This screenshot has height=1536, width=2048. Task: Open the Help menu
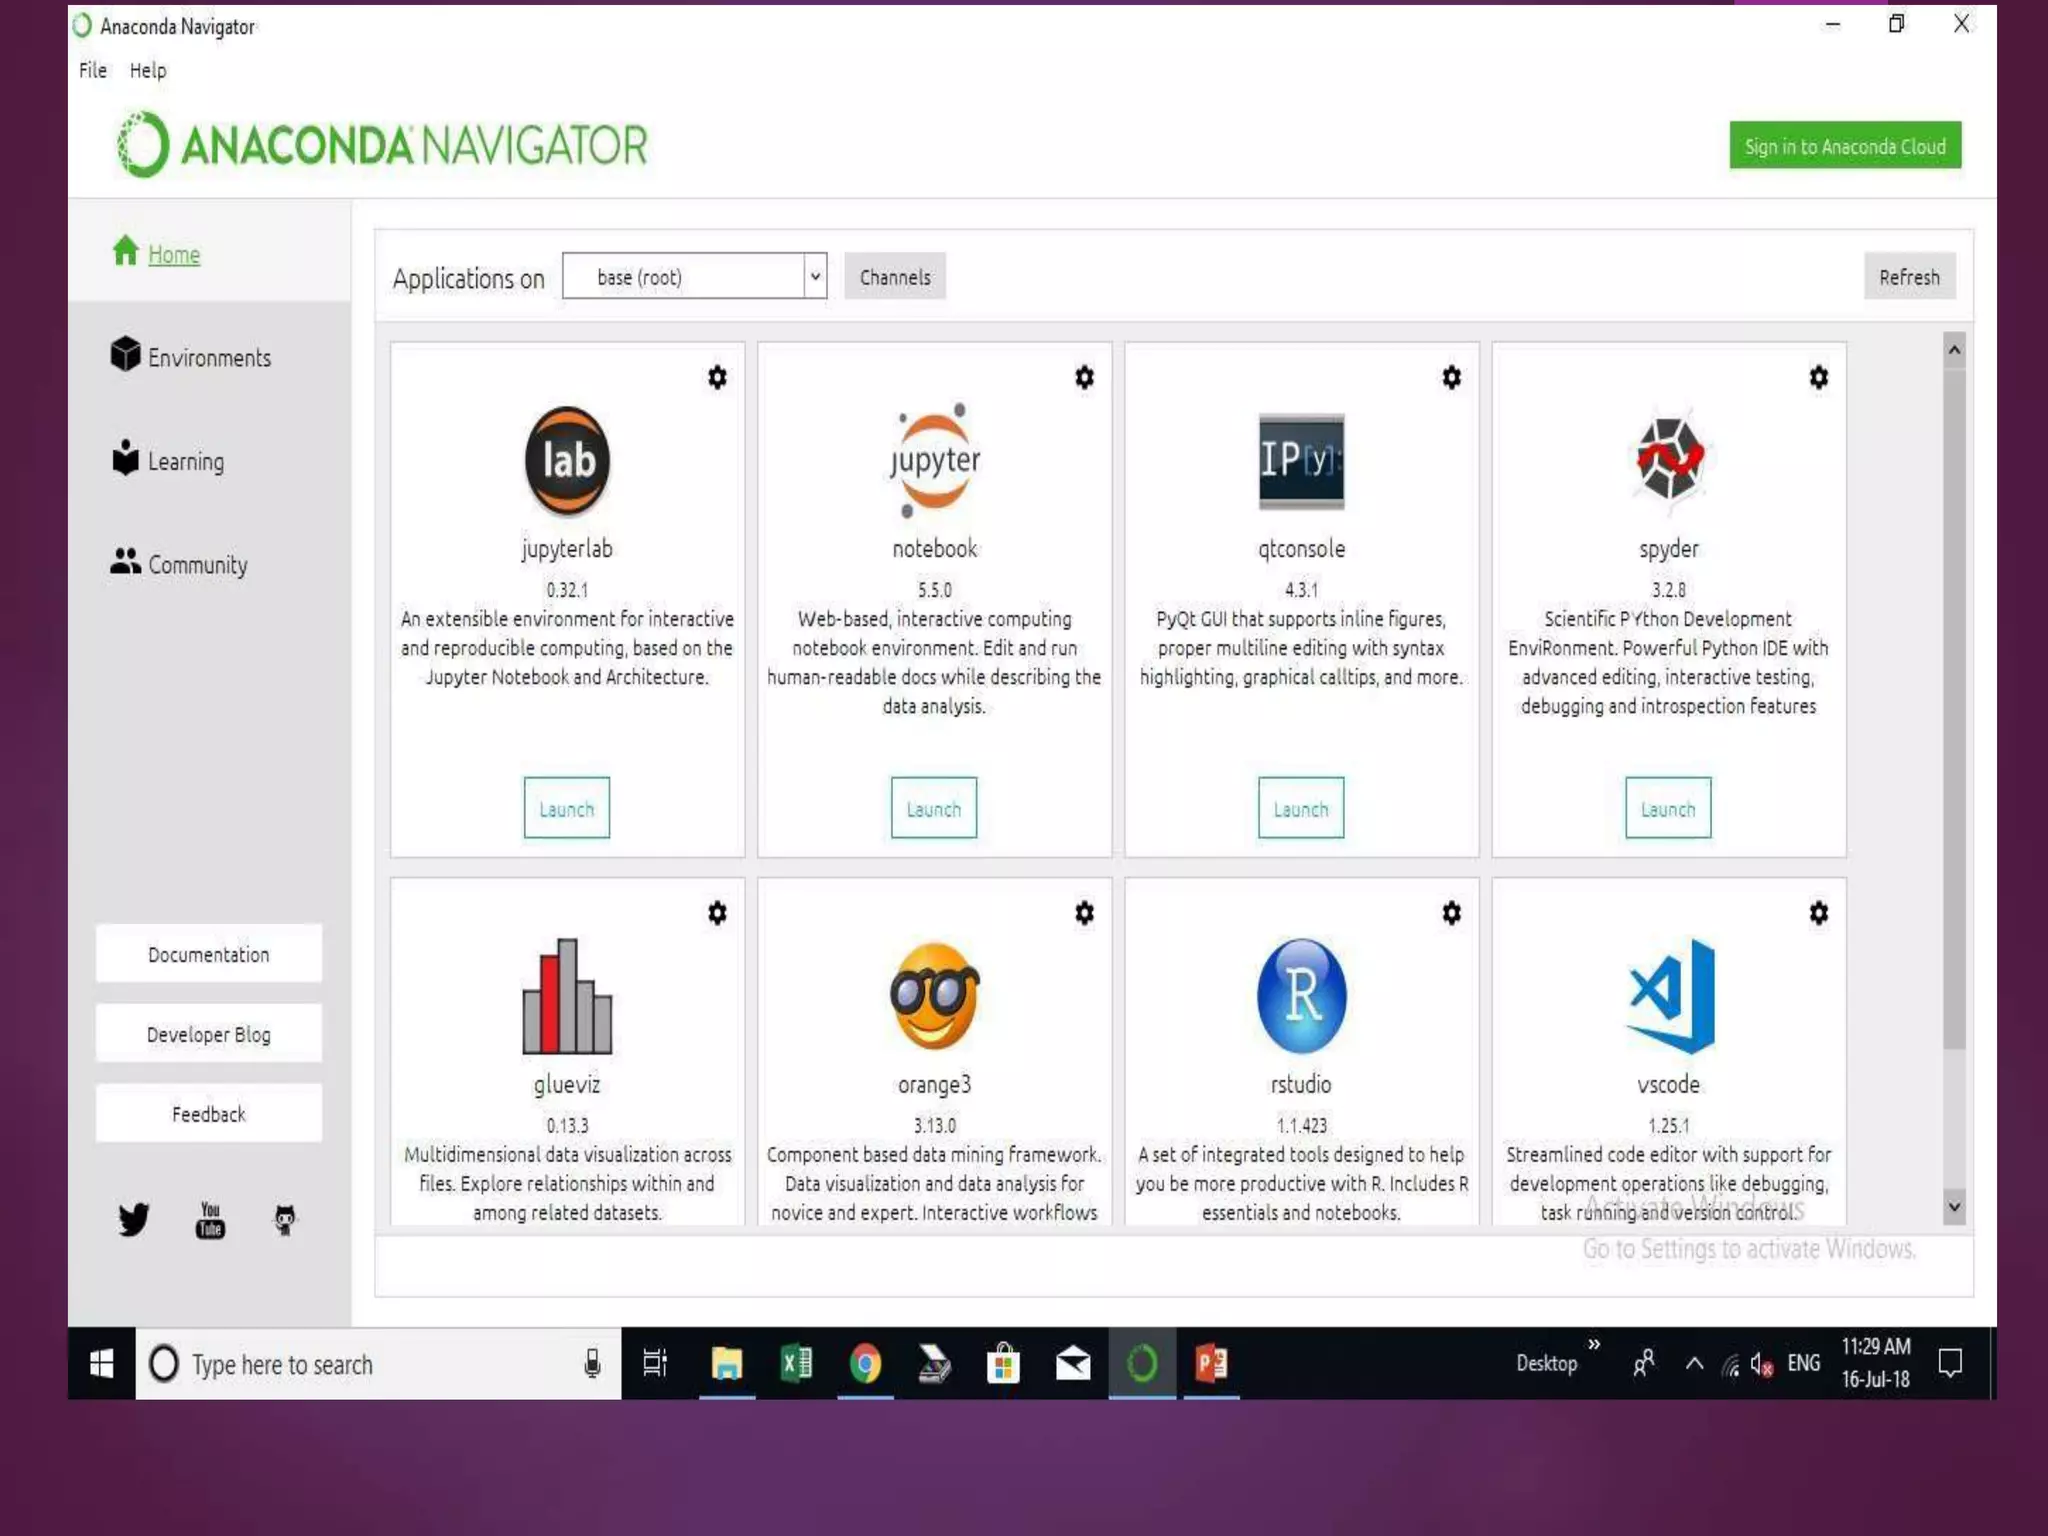(x=147, y=70)
